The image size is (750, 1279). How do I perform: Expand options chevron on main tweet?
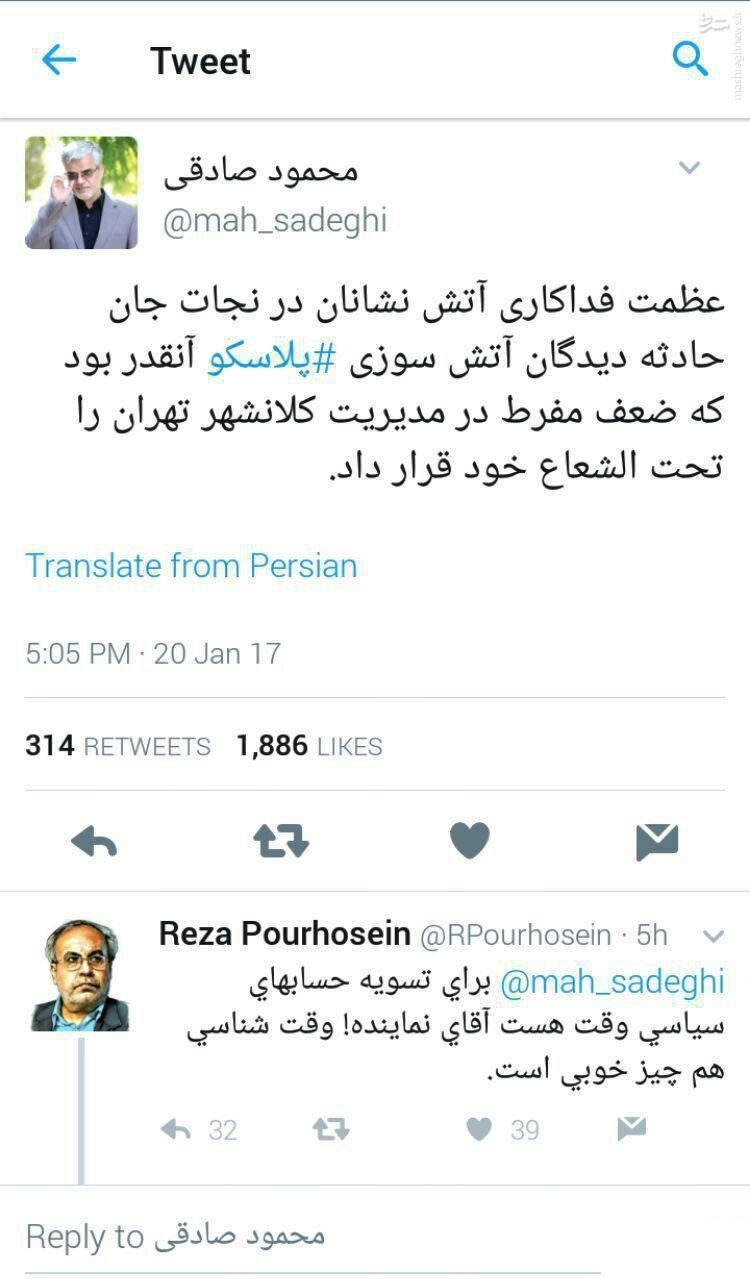[x=690, y=168]
